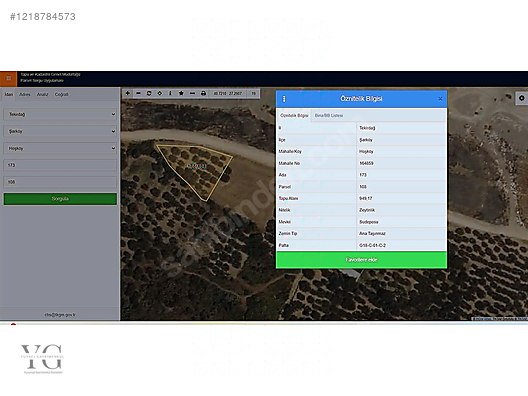Click the green Sorgula button
This screenshot has width=528, height=396.
60,199
